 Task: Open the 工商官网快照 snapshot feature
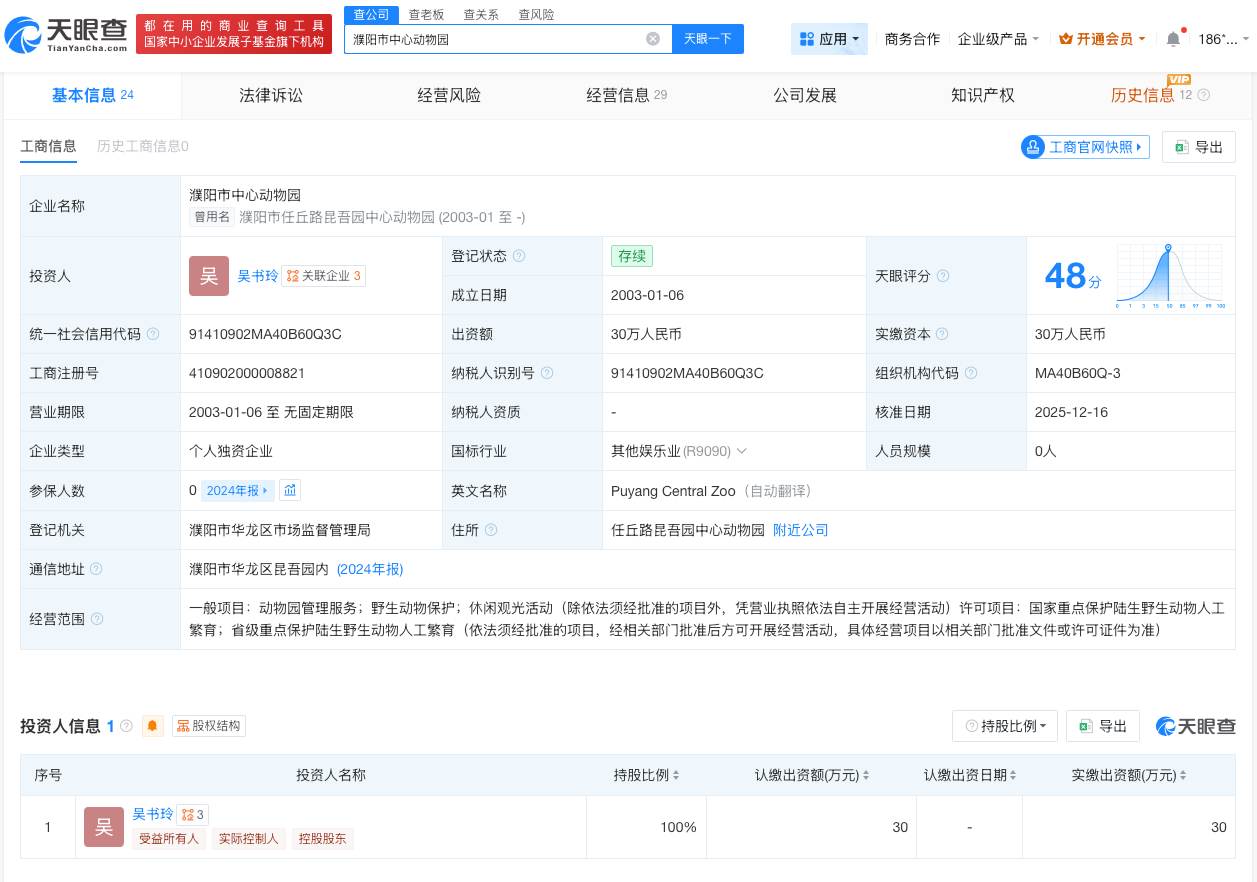click(1085, 147)
